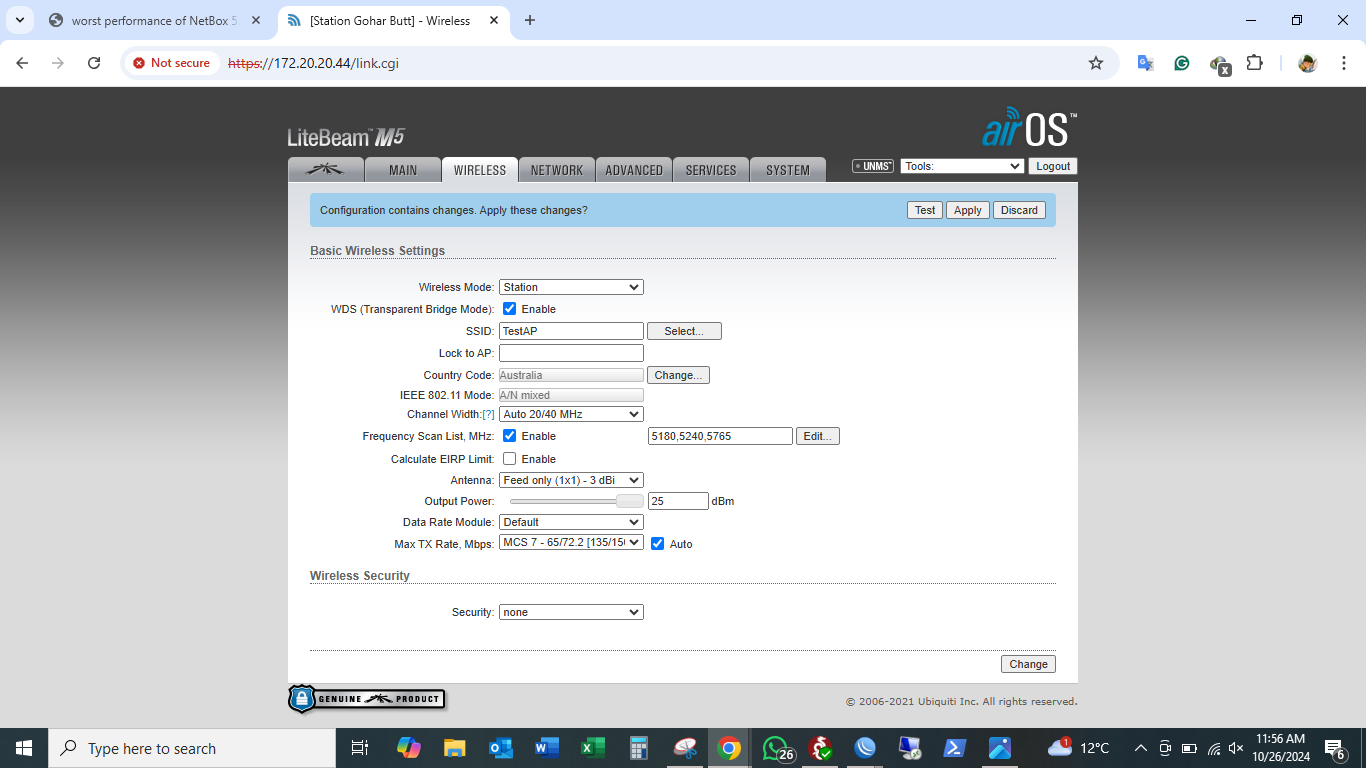1366x768 pixels.
Task: Open the Ubiquiti logo tab
Action: pos(326,170)
